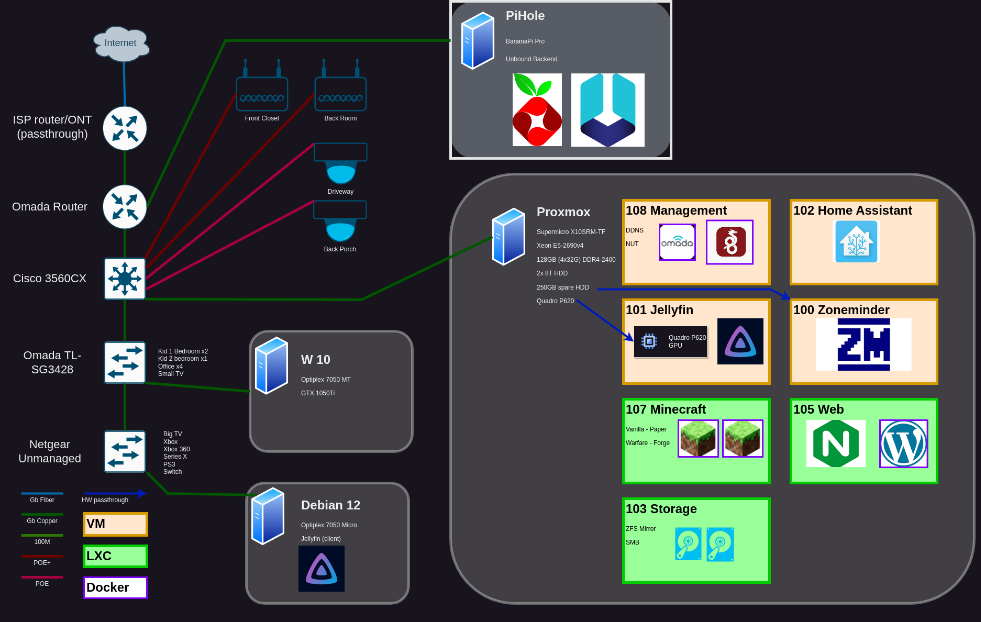The image size is (981, 622).
Task: Click the Proxmox title text
Action: coord(563,212)
